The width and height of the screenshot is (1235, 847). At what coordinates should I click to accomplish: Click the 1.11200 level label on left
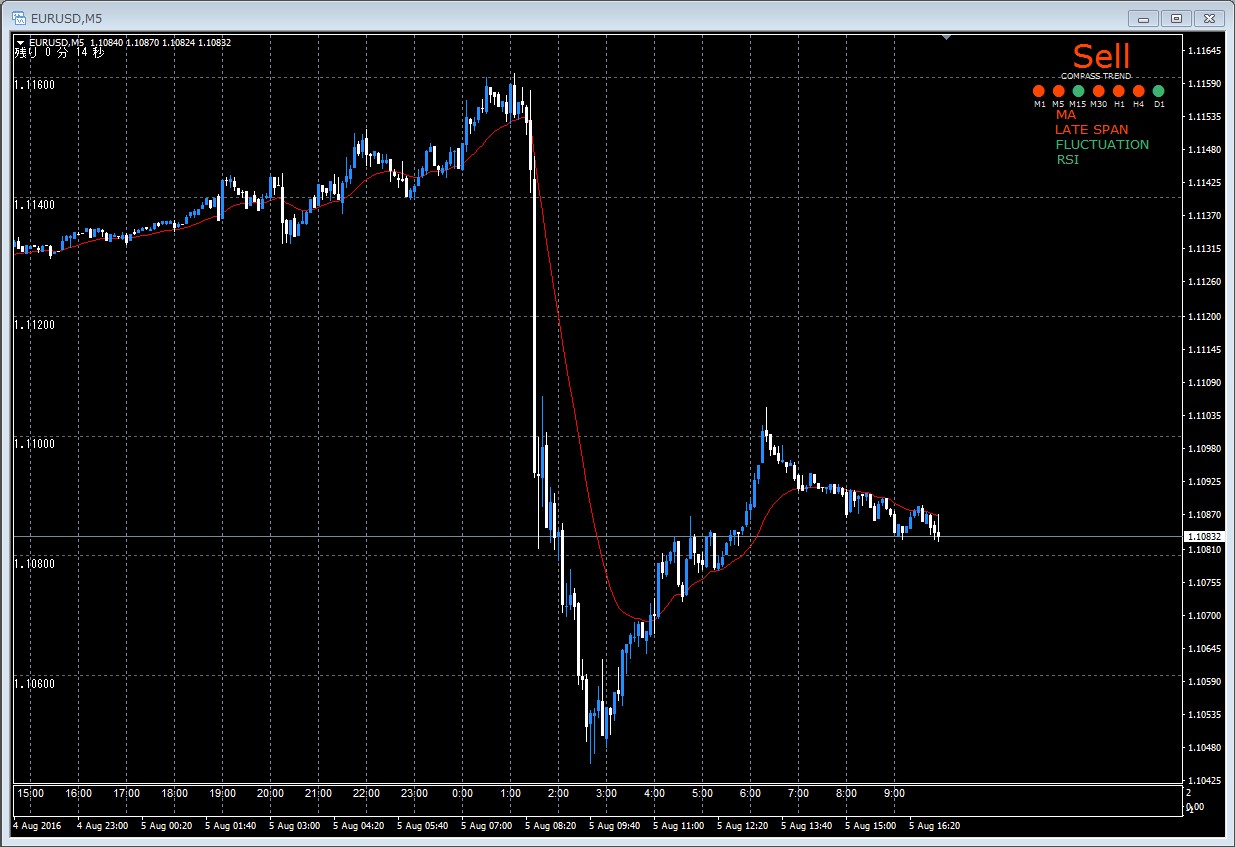[34, 324]
